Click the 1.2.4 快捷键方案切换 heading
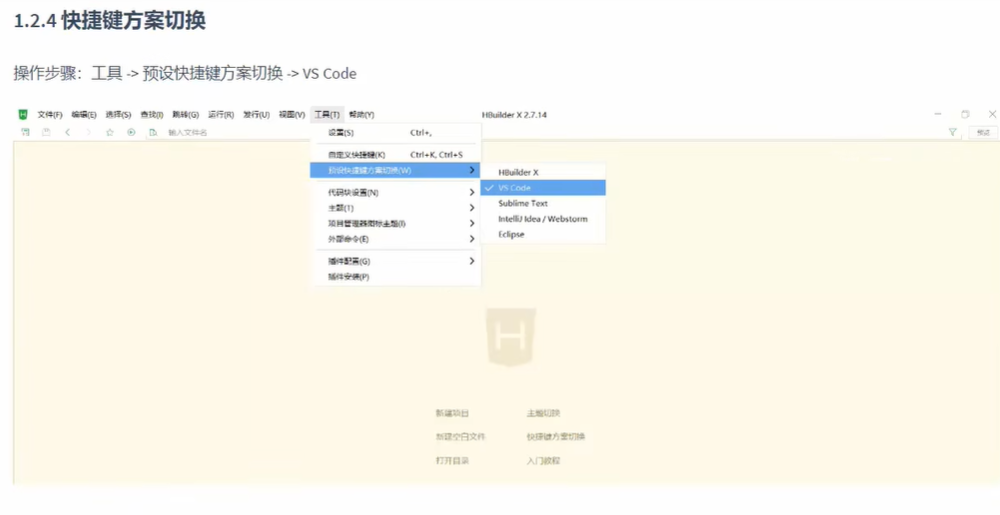This screenshot has width=1000, height=515. pos(110,21)
